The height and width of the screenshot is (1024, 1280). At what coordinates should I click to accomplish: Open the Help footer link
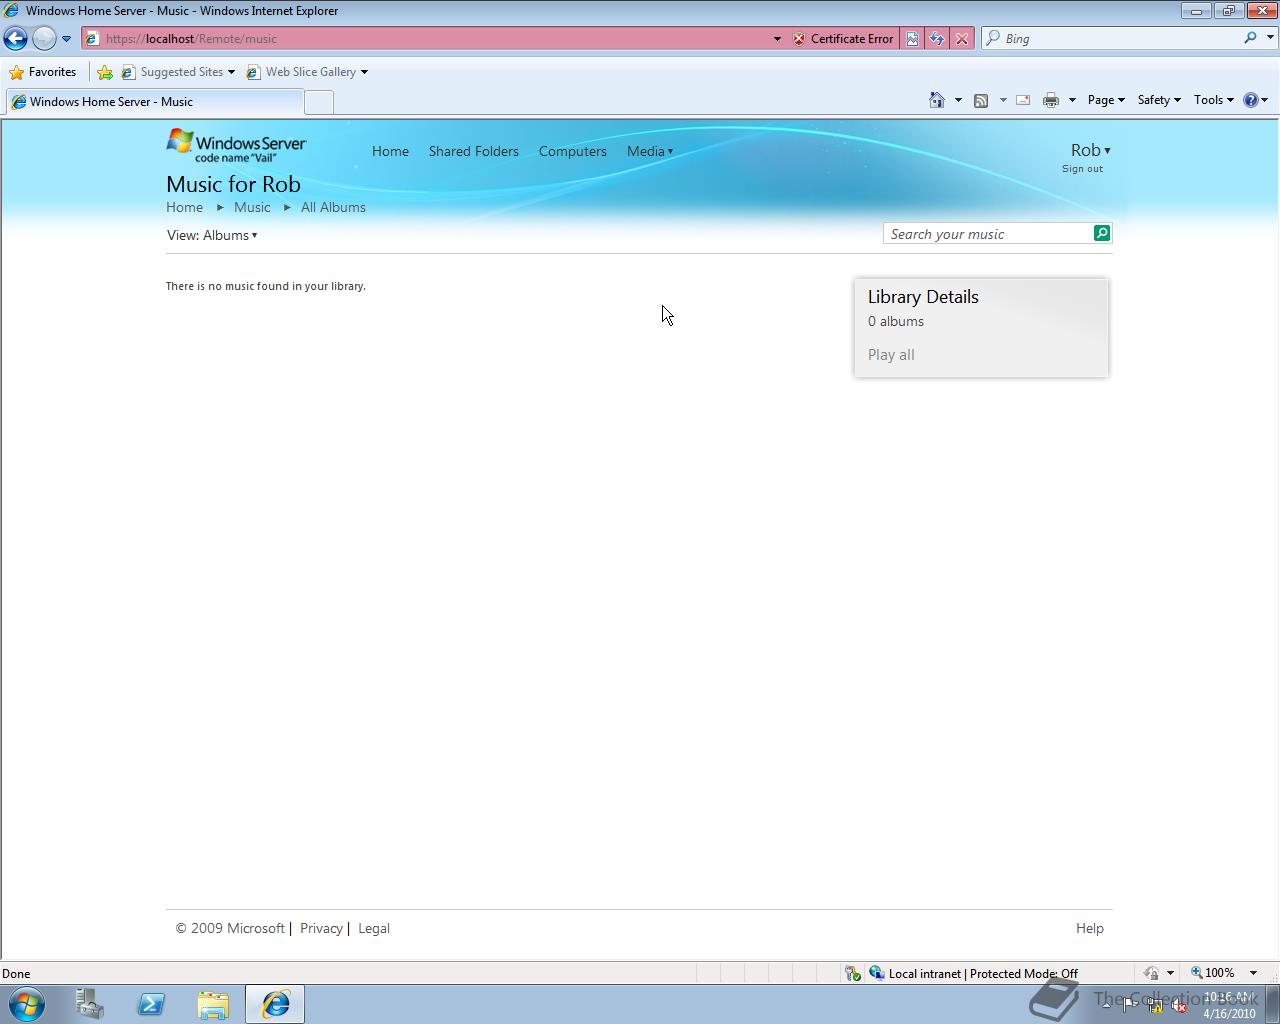pos(1090,929)
